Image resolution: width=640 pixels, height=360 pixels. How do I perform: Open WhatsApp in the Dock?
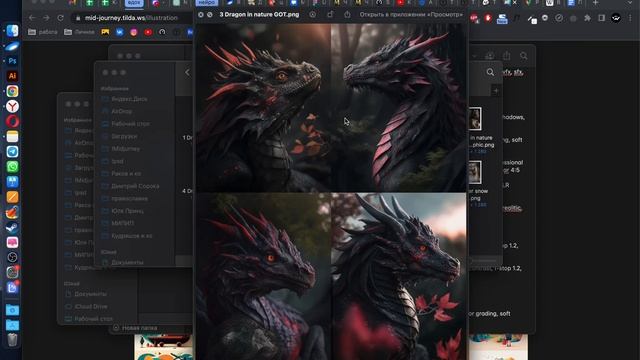12,167
